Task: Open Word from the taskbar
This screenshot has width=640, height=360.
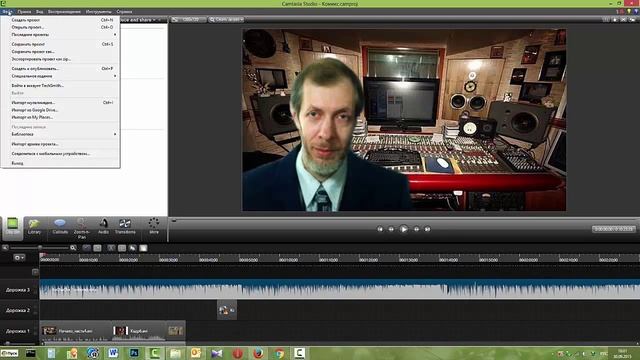Action: (113, 353)
